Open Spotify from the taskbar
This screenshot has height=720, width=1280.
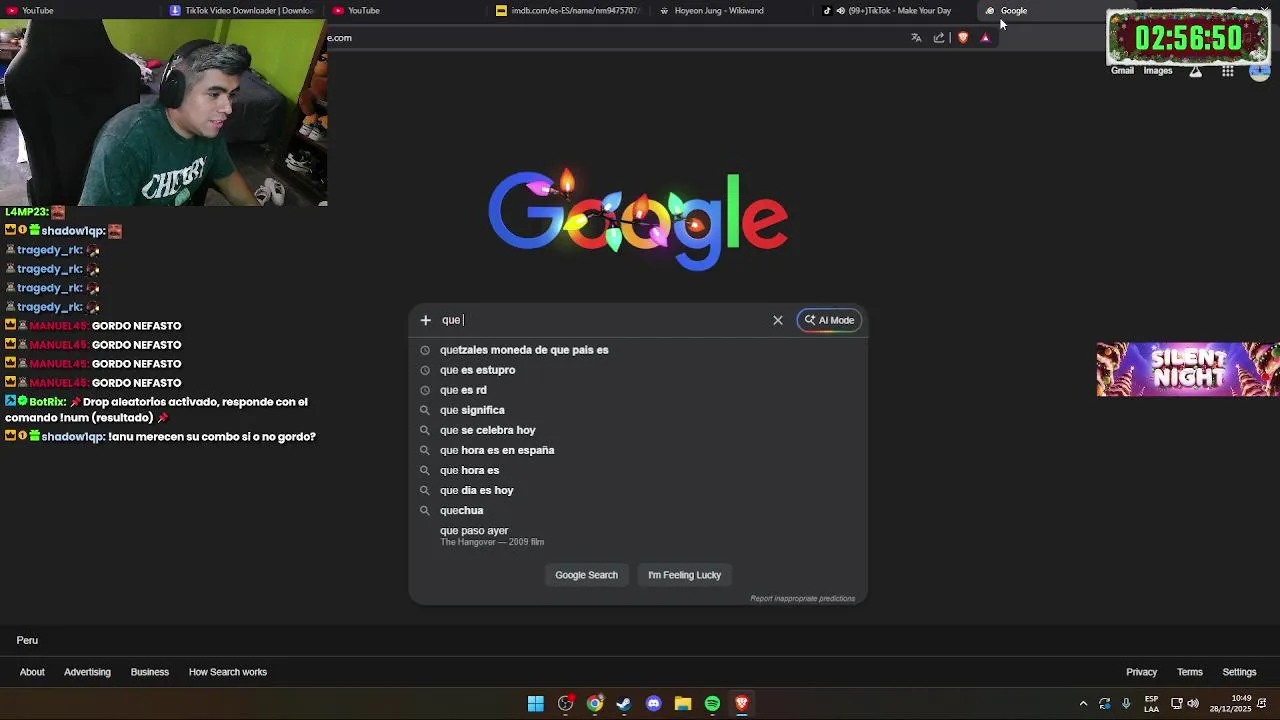(x=712, y=704)
